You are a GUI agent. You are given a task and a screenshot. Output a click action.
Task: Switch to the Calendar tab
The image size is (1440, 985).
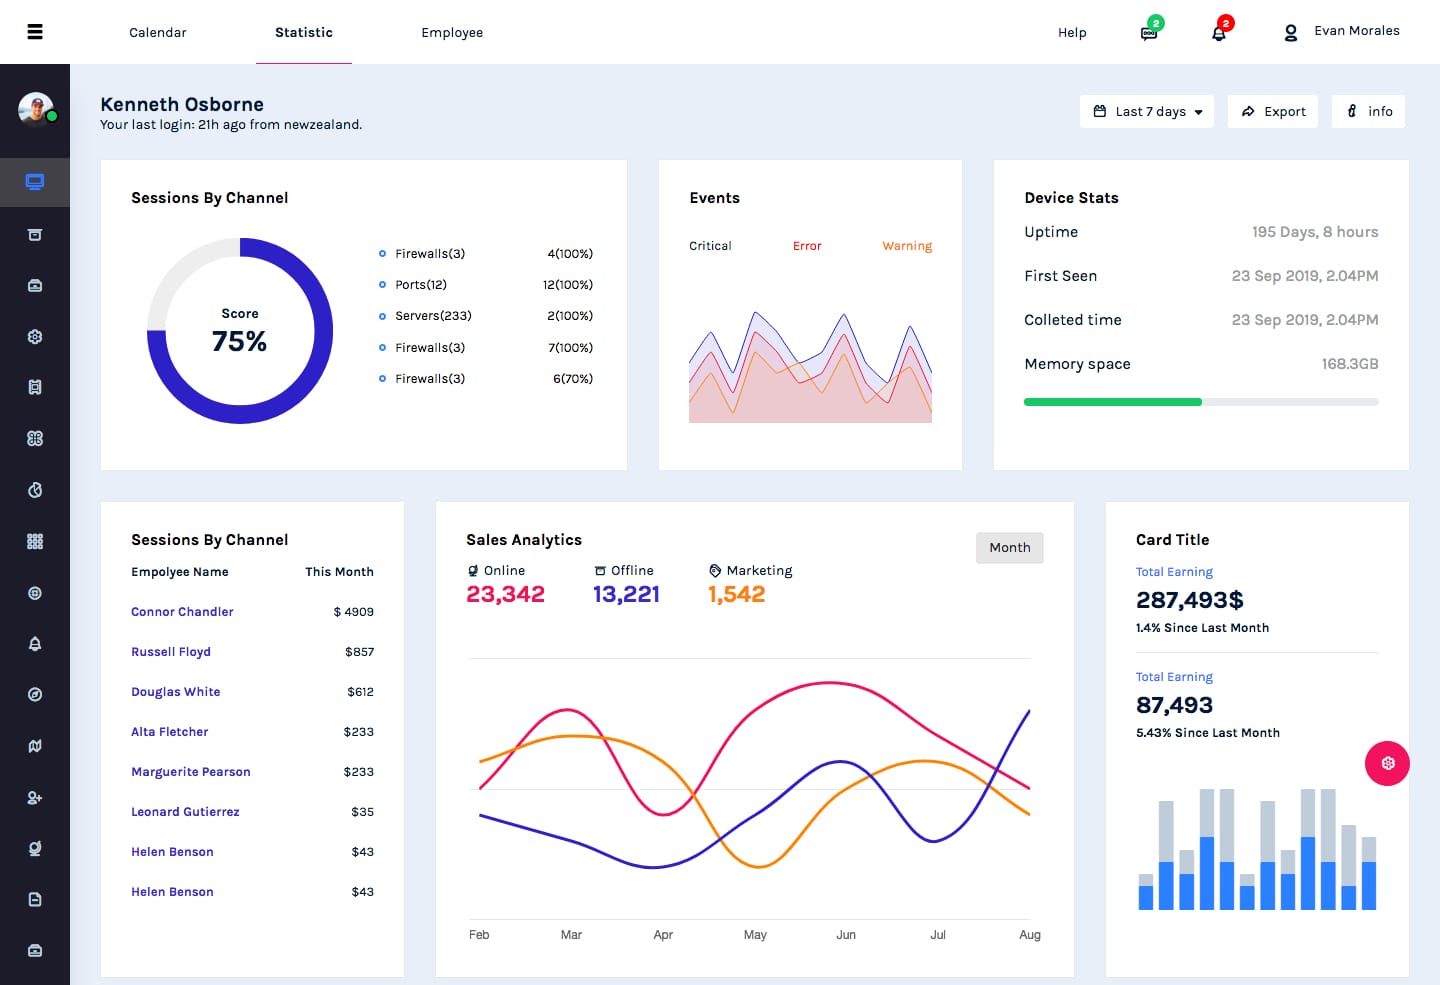tap(157, 32)
